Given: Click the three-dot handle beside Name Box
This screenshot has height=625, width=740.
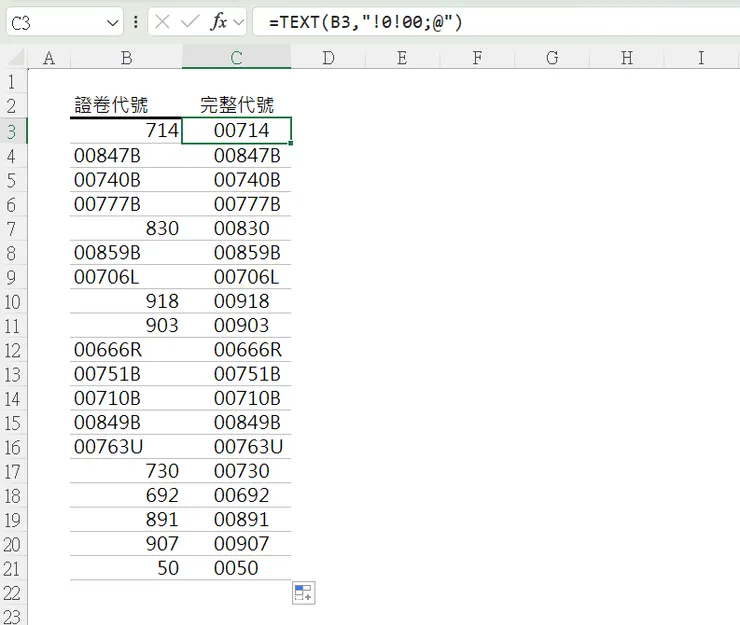Looking at the screenshot, I should pyautogui.click(x=136, y=22).
